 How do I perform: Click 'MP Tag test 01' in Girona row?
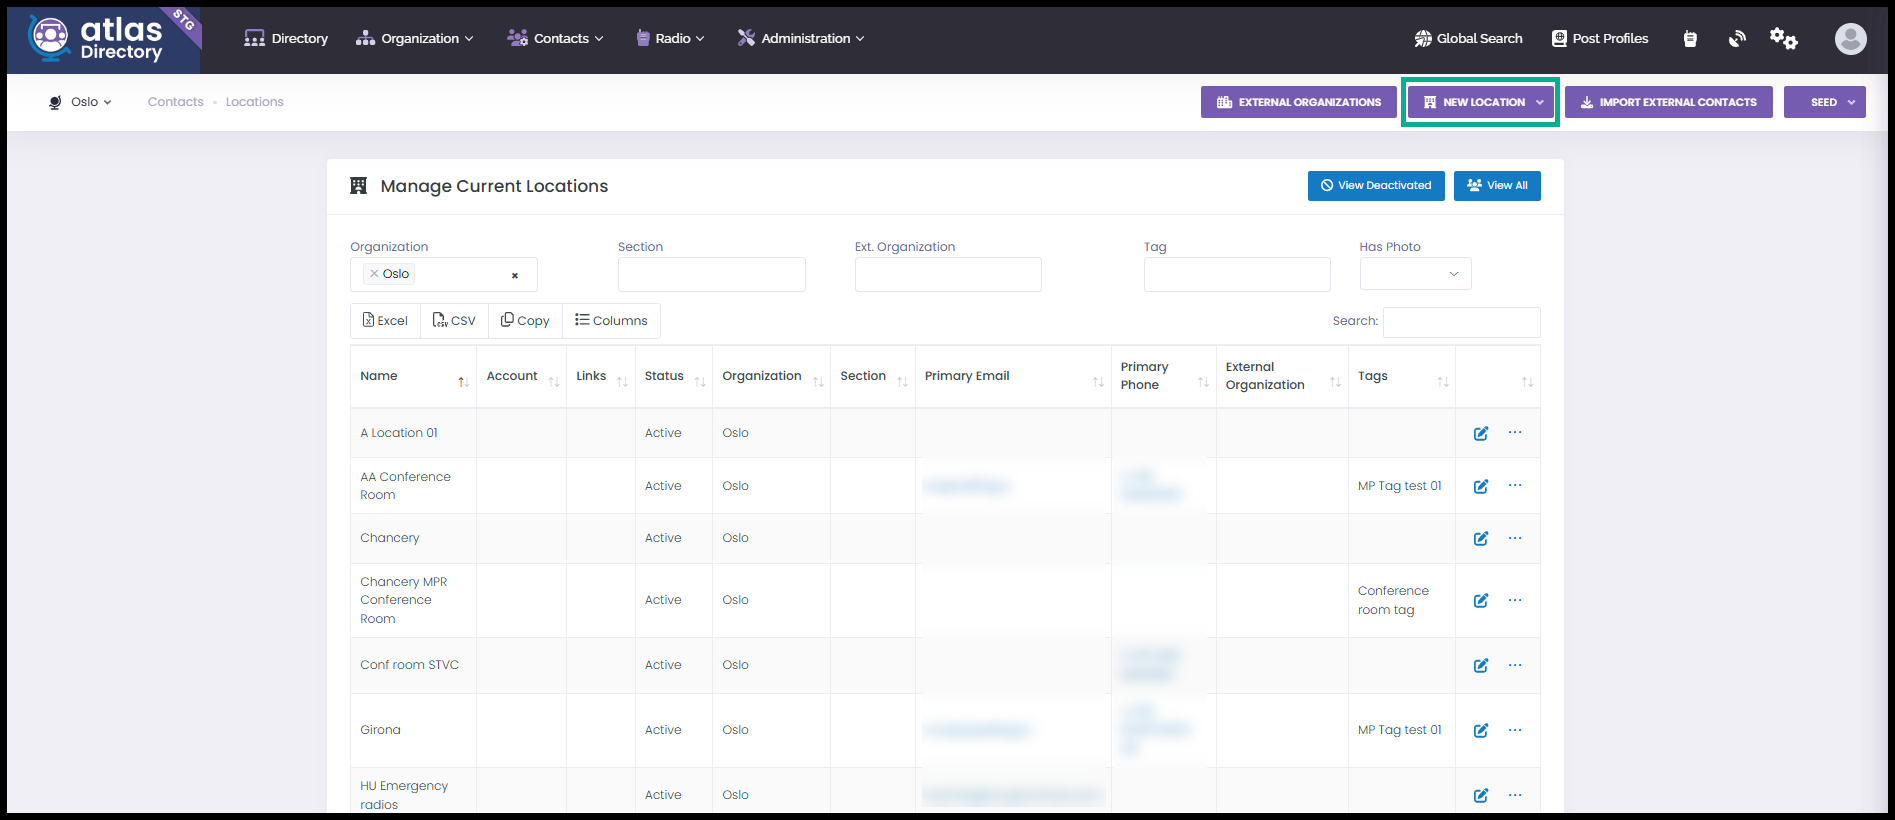pyautogui.click(x=1400, y=730)
